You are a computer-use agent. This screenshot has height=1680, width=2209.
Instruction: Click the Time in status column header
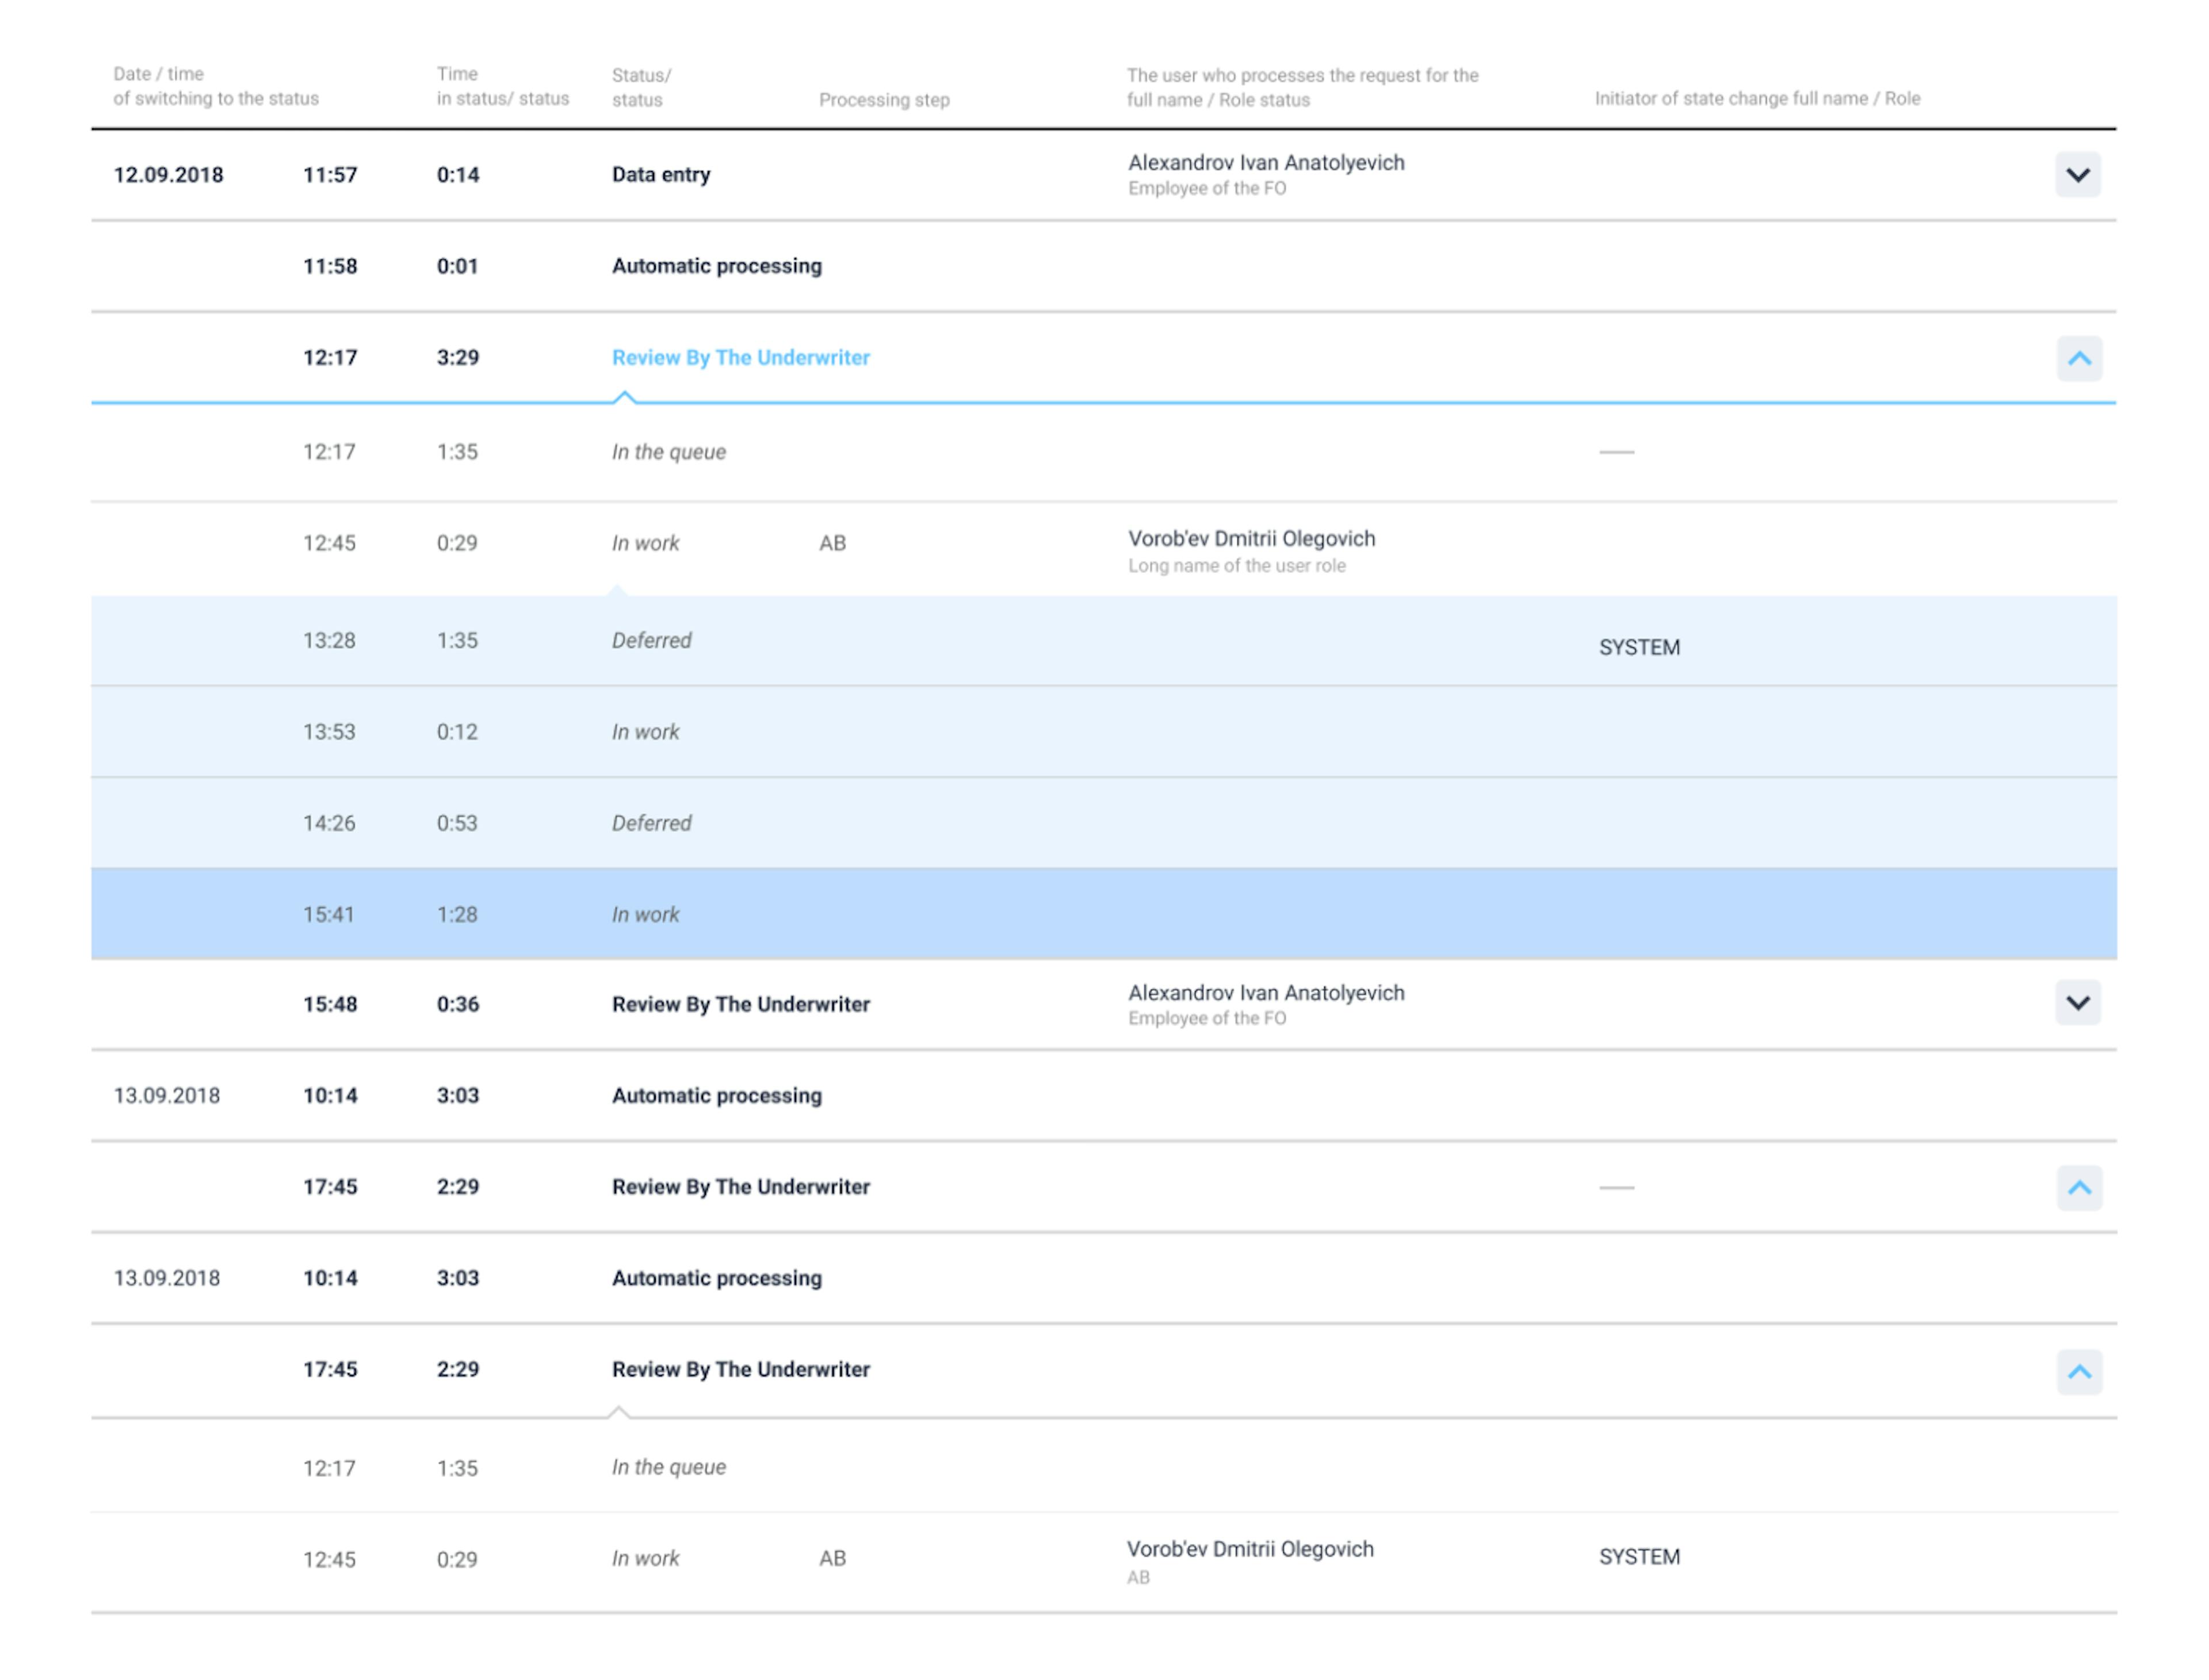[503, 86]
